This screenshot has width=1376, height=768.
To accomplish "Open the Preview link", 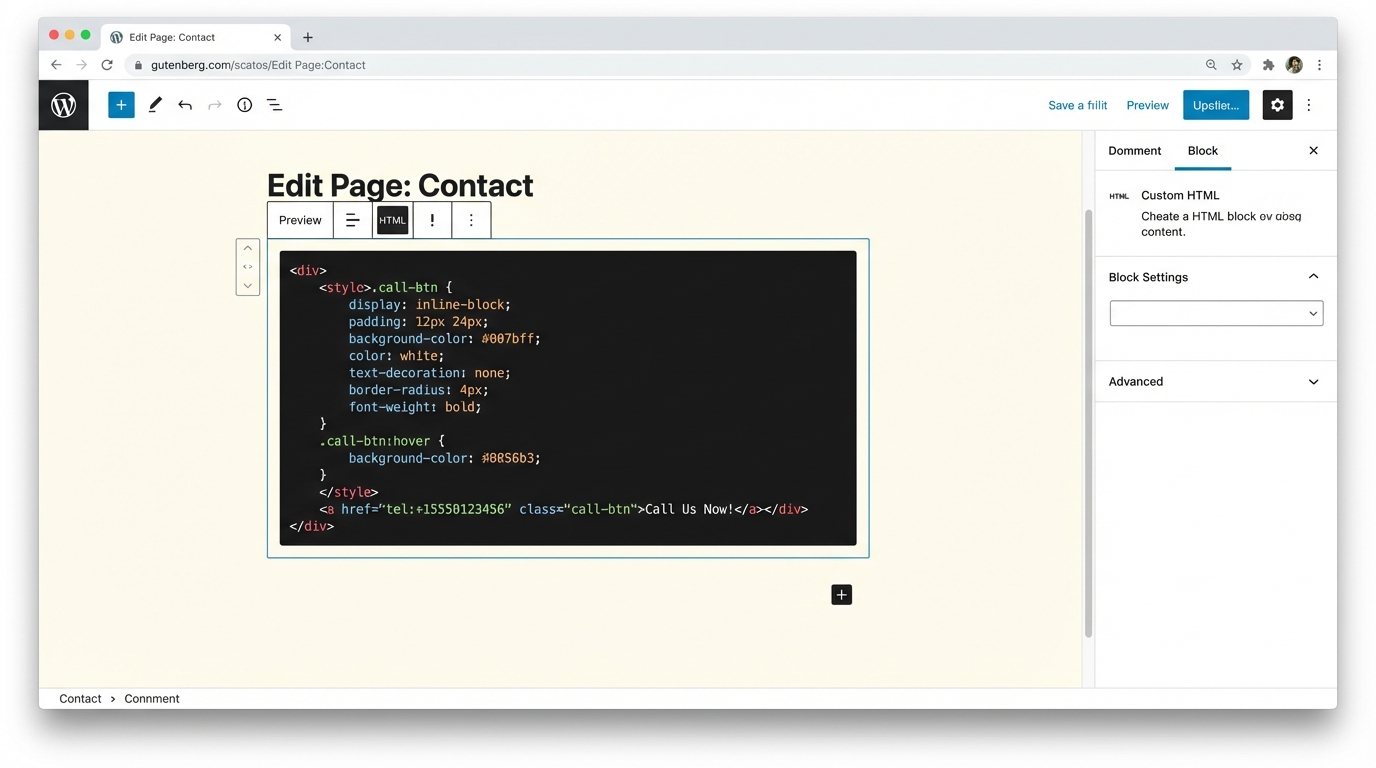I will (x=1147, y=104).
